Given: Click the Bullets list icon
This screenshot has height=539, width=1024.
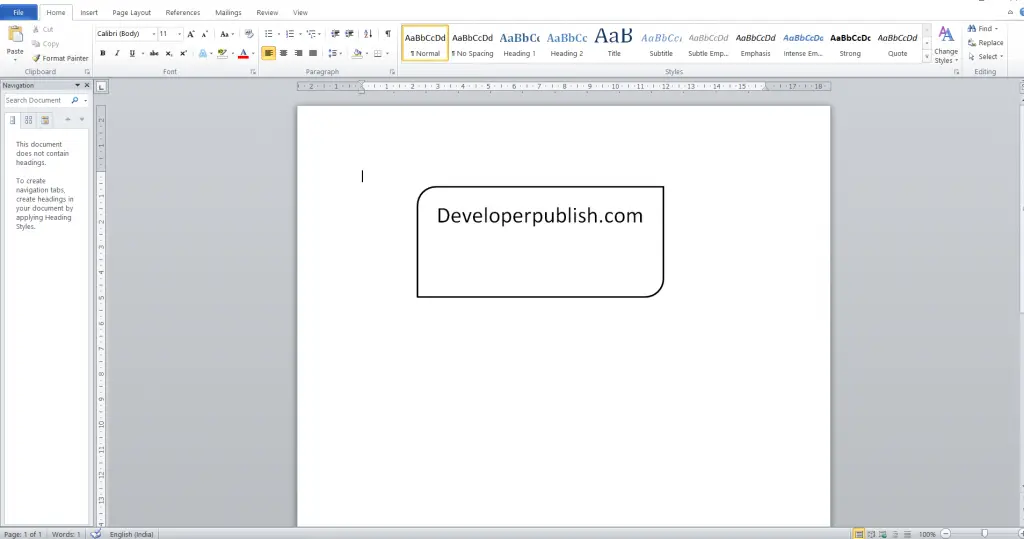Looking at the screenshot, I should point(268,34).
